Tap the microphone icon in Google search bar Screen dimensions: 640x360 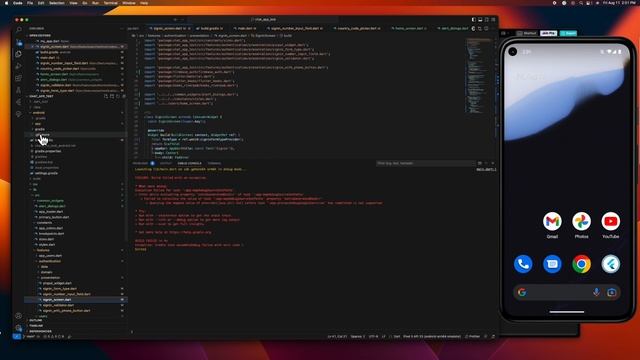pyautogui.click(x=596, y=292)
